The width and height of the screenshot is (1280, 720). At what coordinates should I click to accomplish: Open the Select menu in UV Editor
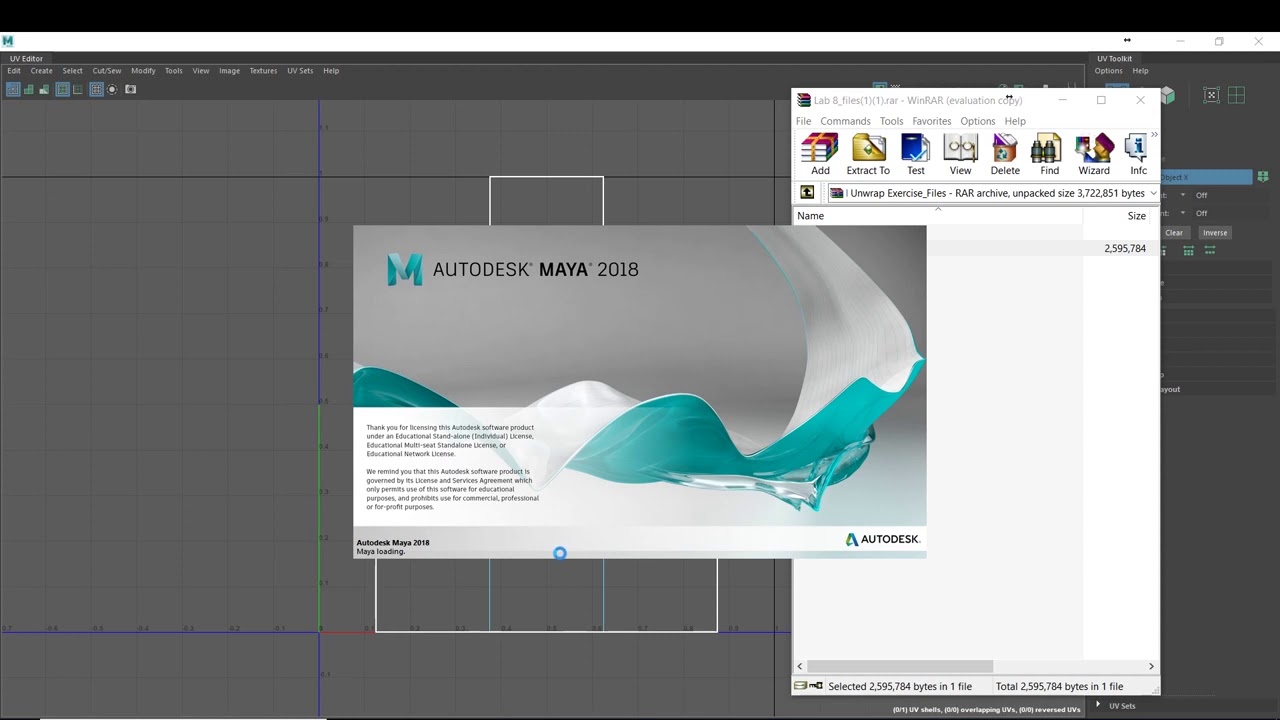(72, 71)
